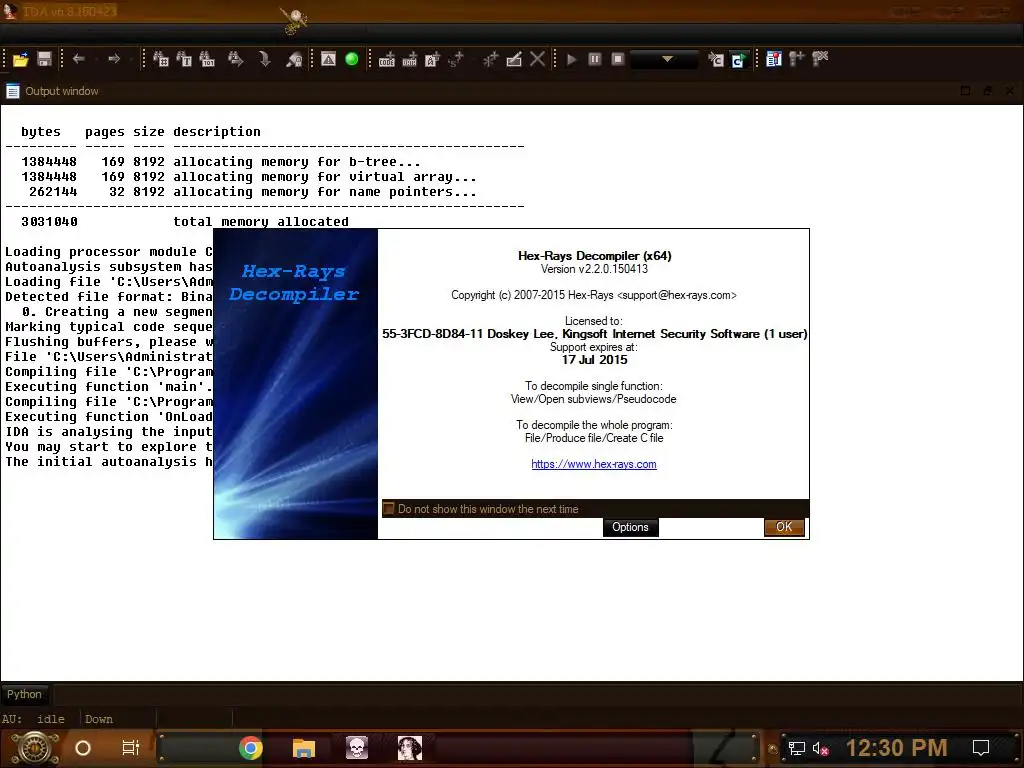Click the 'Version v2.2.0.150413' text in the dialog
The width and height of the screenshot is (1024, 768).
click(x=594, y=269)
